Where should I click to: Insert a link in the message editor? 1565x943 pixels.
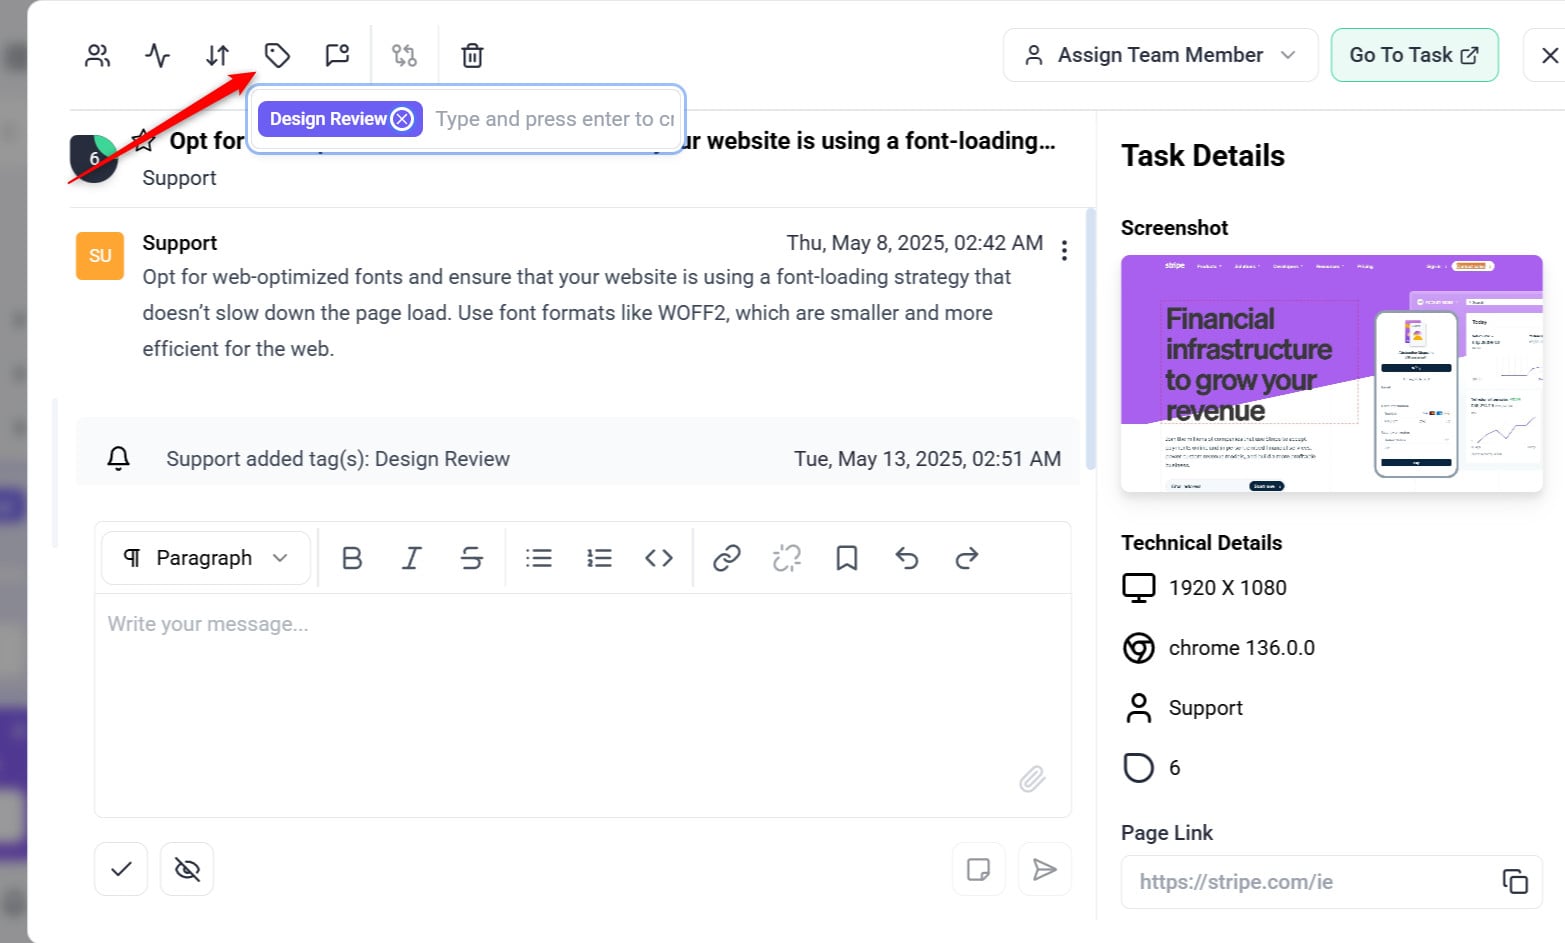point(726,558)
